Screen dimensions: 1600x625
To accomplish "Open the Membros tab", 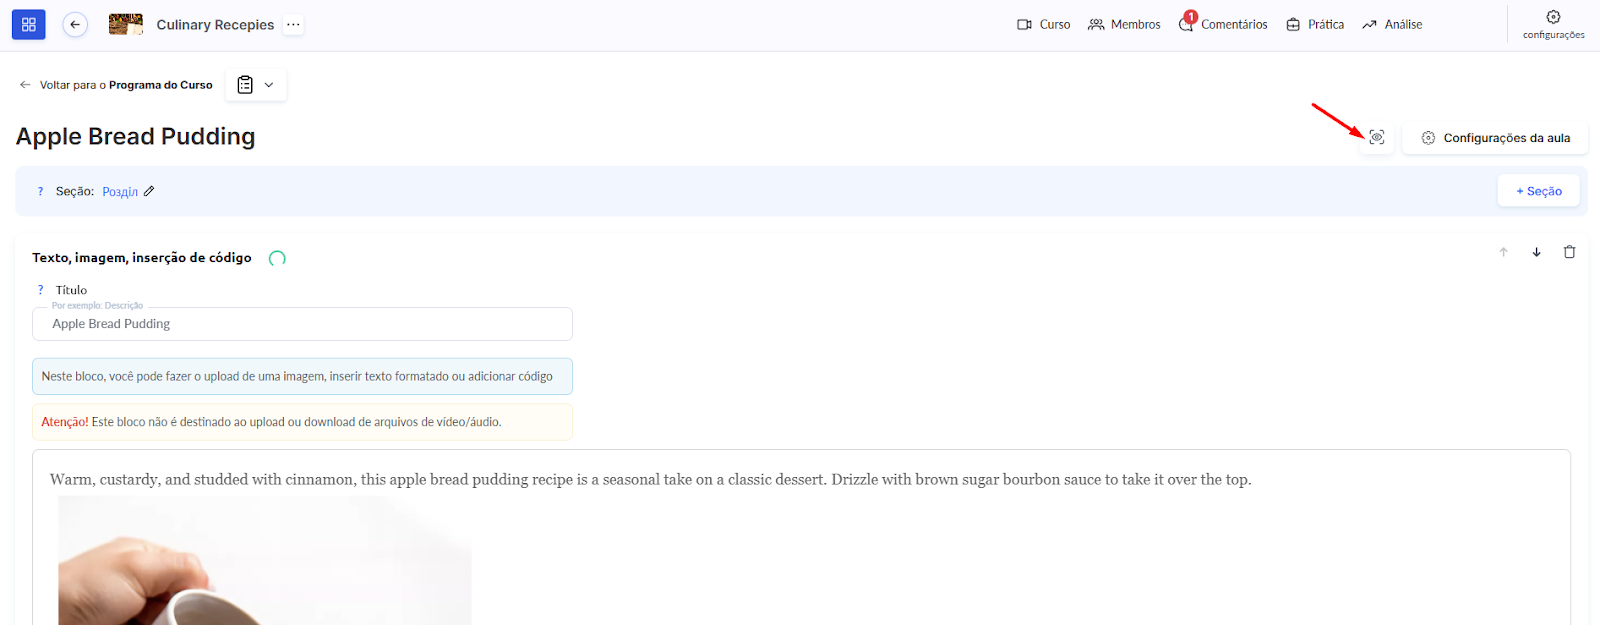I will tap(1124, 25).
